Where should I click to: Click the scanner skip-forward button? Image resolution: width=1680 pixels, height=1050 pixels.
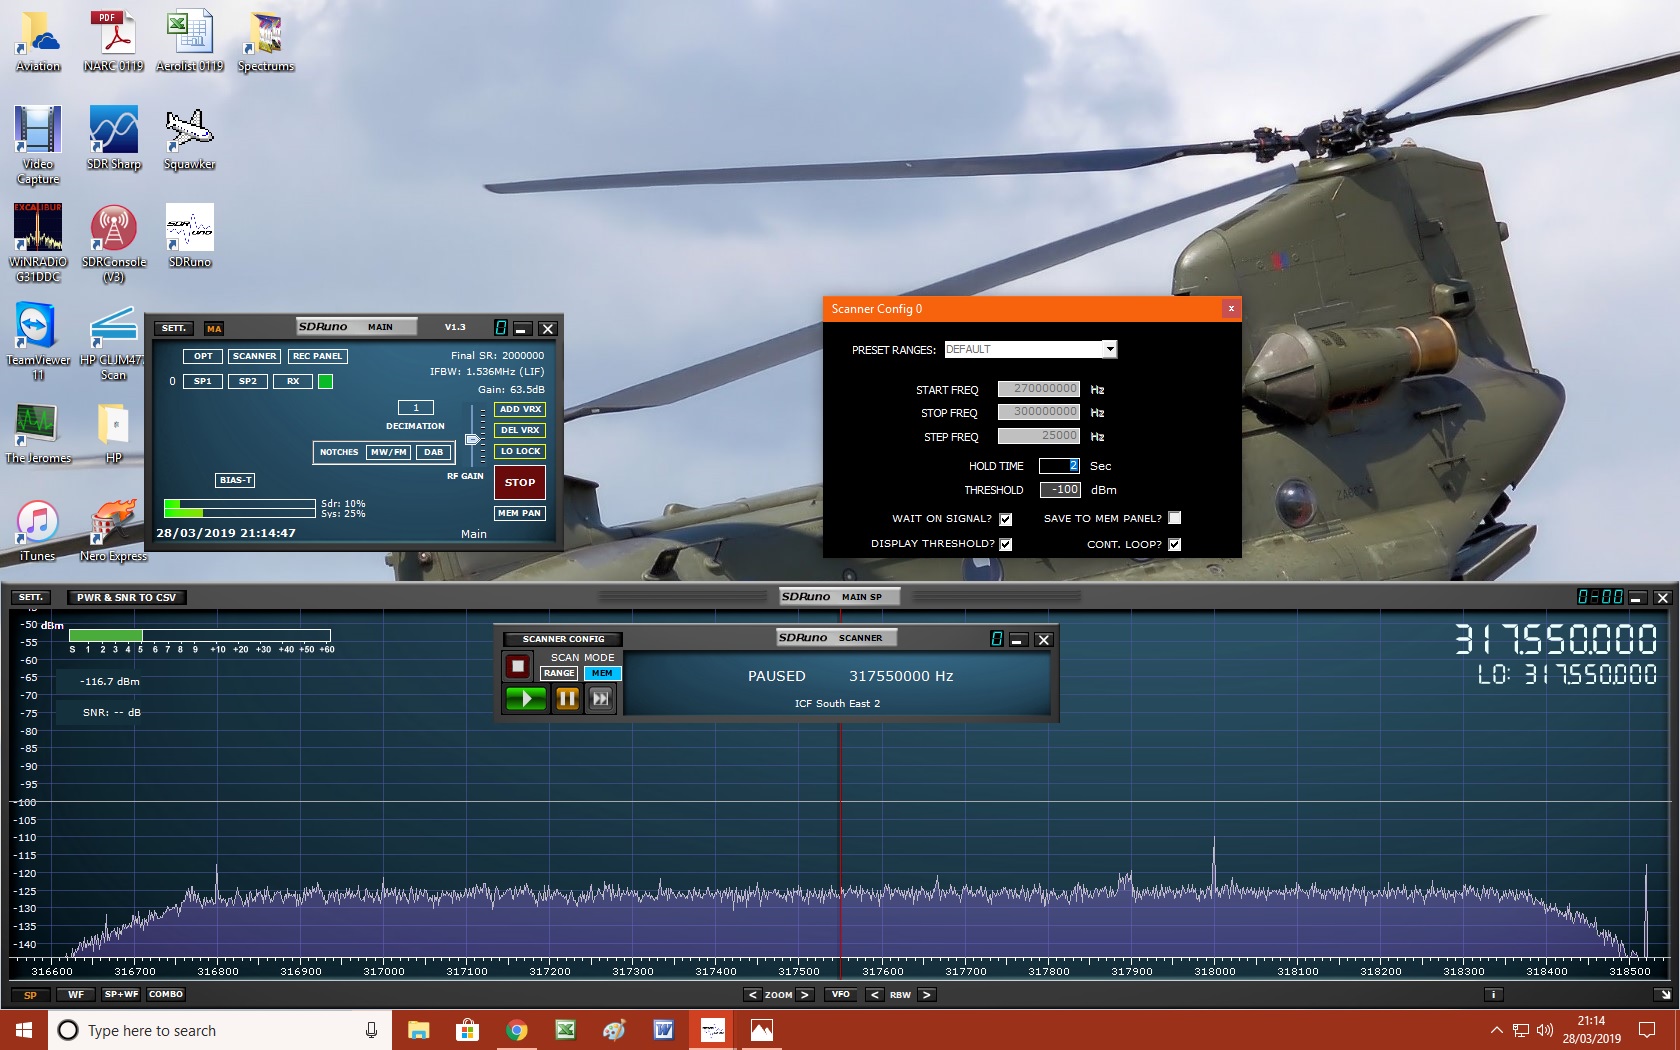click(x=600, y=699)
